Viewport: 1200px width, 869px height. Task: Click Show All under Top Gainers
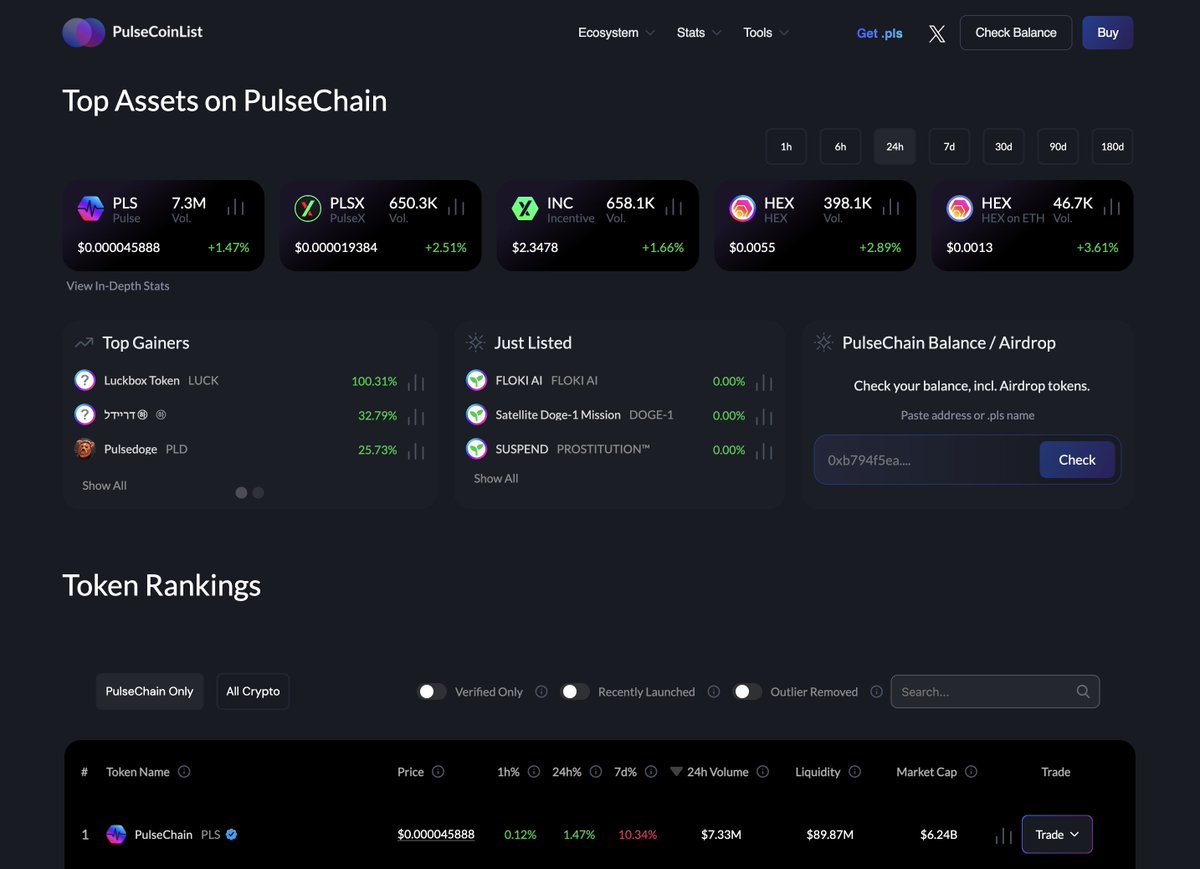104,486
